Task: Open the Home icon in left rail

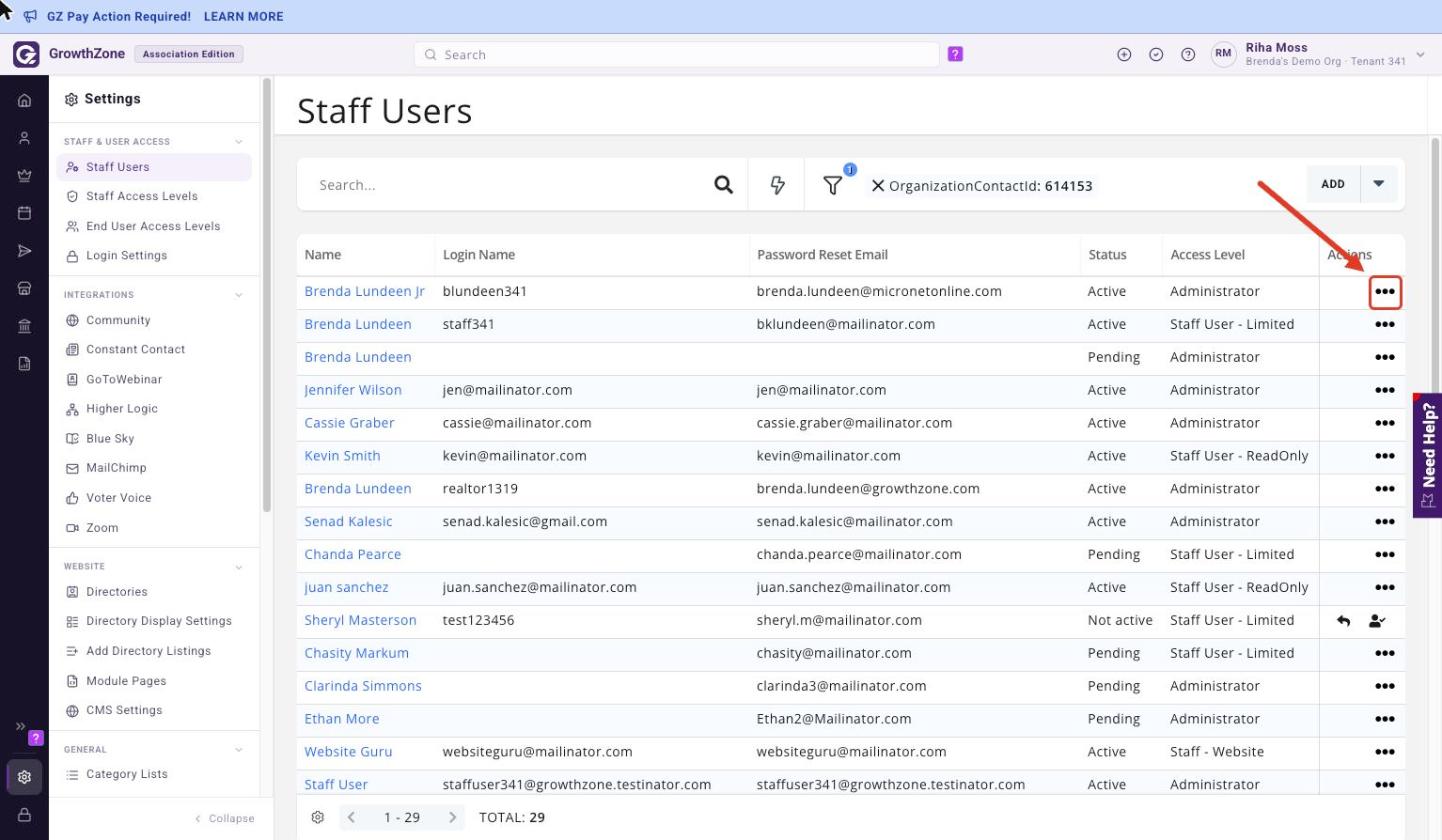Action: coord(25,101)
